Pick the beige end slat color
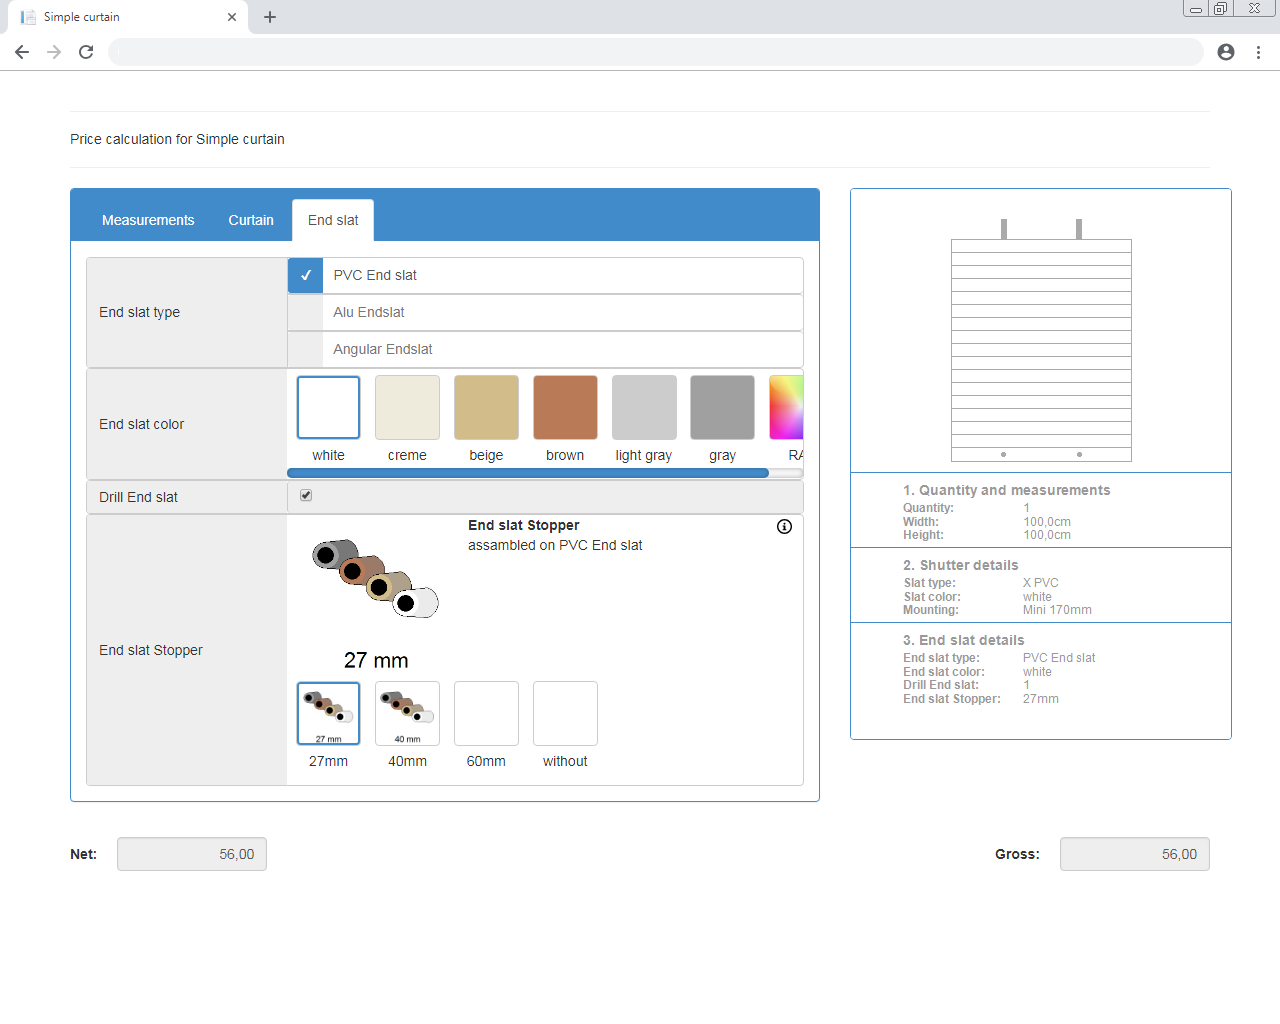Screen dimensions: 1280x1024 [x=486, y=407]
